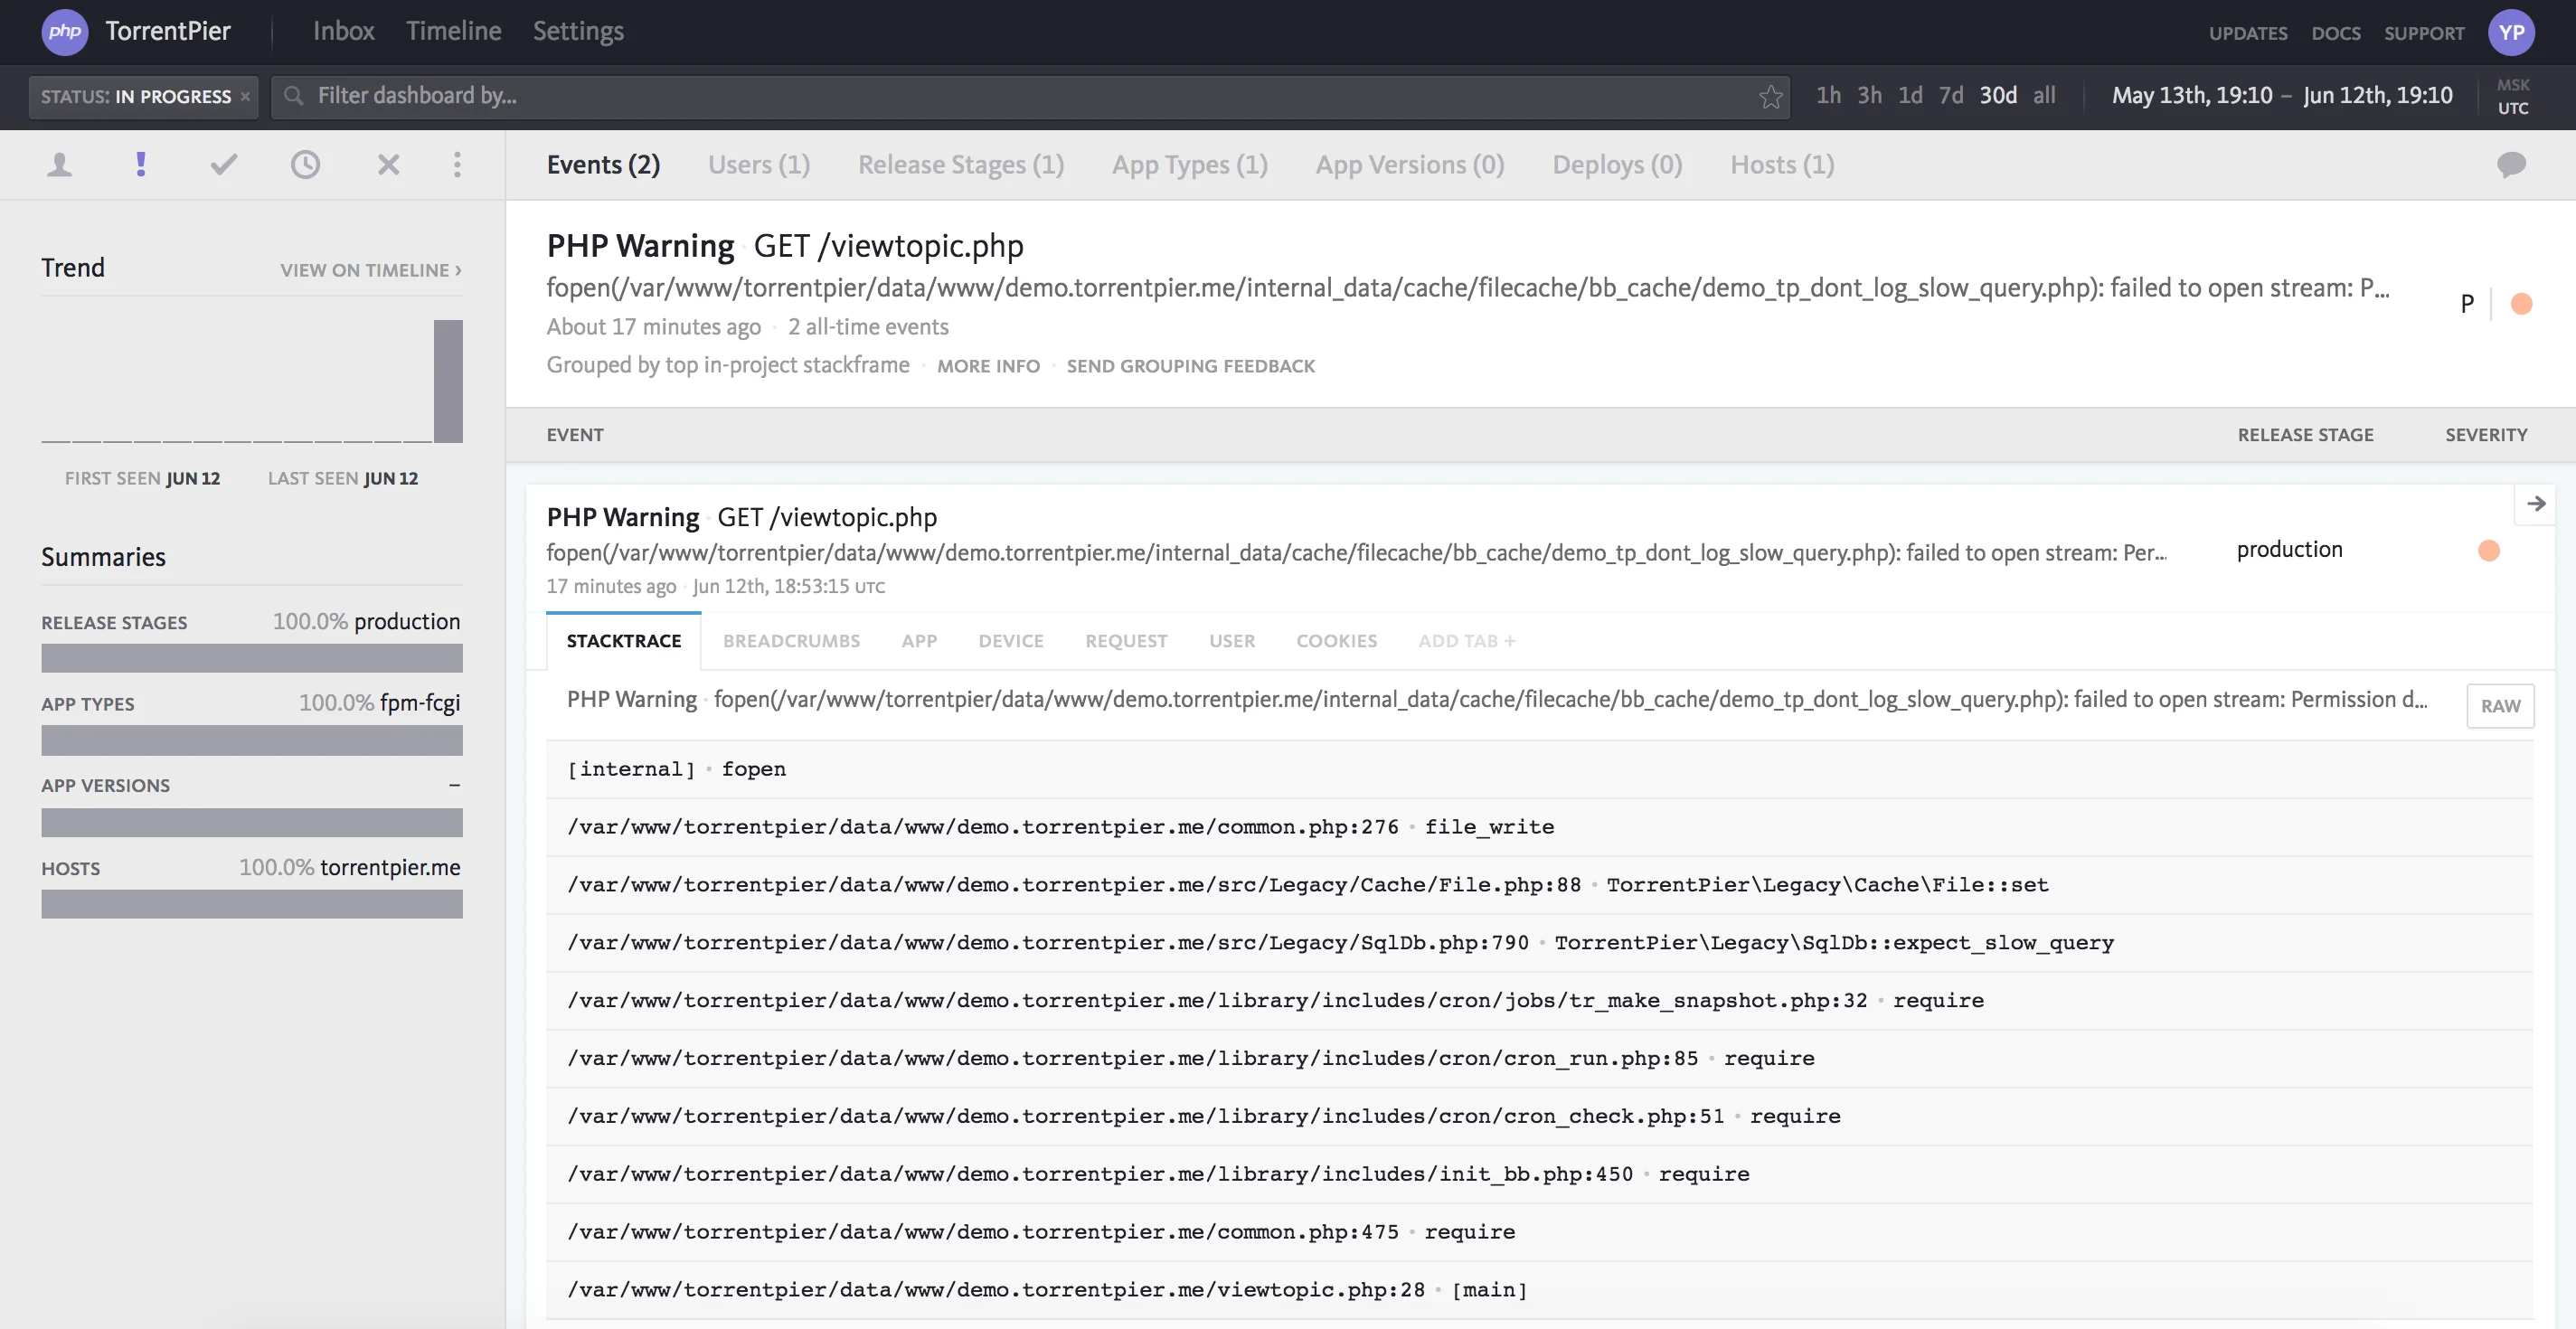Click the assign user icon
2576x1329 pixels.
click(x=60, y=165)
